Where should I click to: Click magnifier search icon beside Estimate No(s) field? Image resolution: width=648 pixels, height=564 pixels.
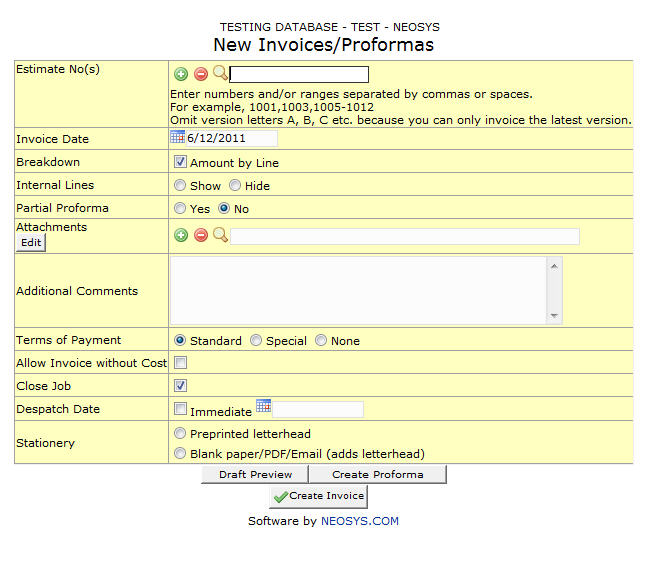pos(220,73)
